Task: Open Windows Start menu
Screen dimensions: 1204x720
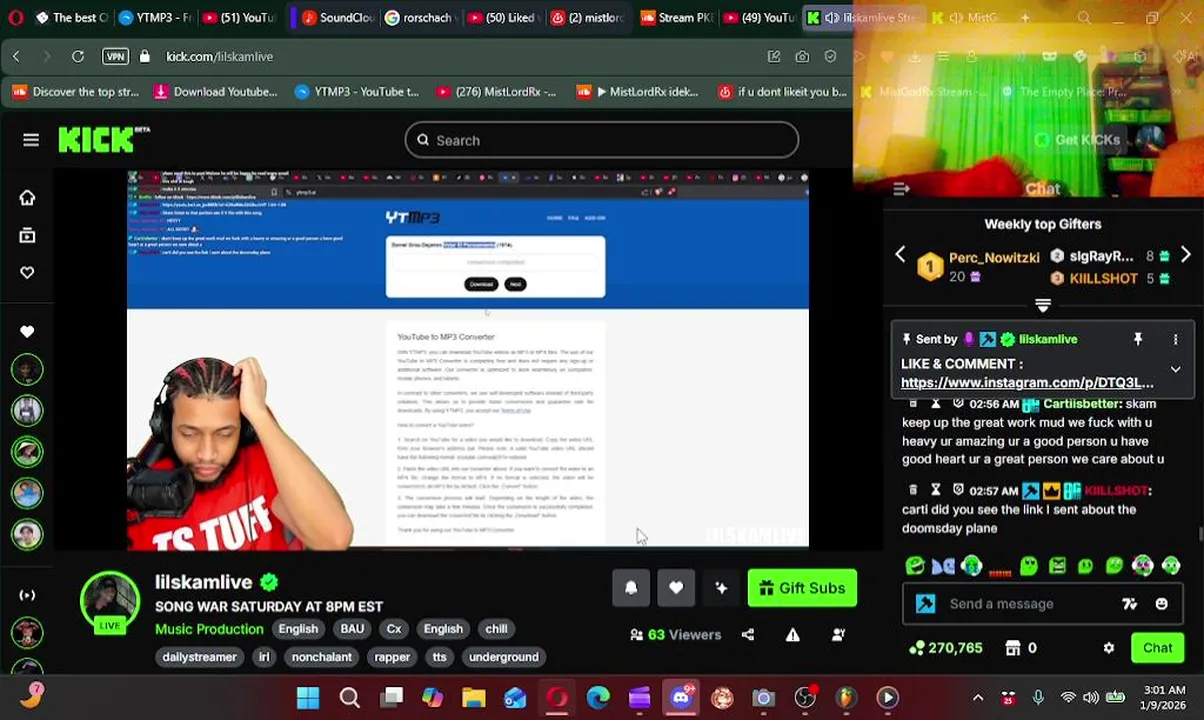Action: [x=308, y=698]
